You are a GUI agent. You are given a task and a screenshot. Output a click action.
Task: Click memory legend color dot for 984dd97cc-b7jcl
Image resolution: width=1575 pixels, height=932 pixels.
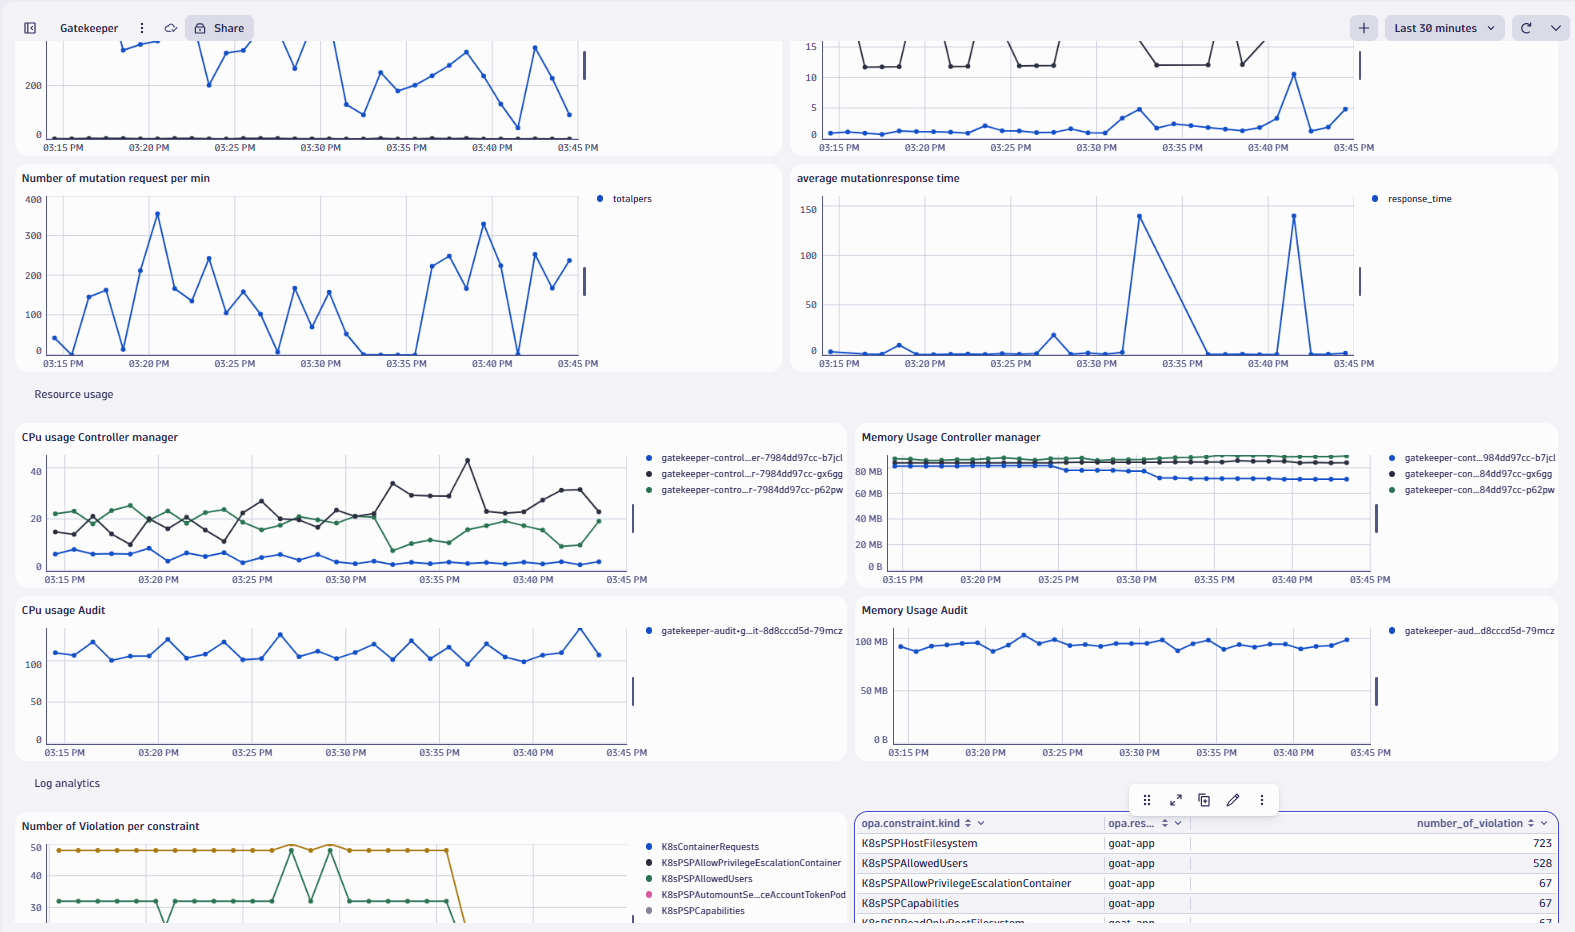(1392, 458)
